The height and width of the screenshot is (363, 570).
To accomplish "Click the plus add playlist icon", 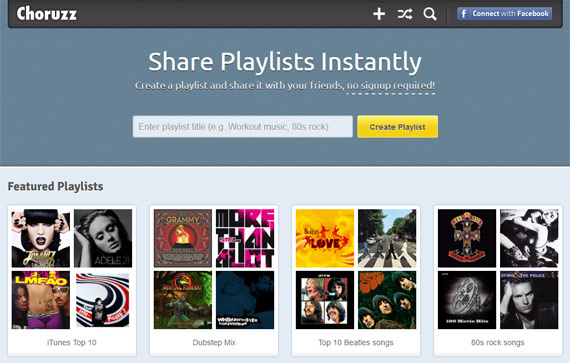I will coord(379,14).
